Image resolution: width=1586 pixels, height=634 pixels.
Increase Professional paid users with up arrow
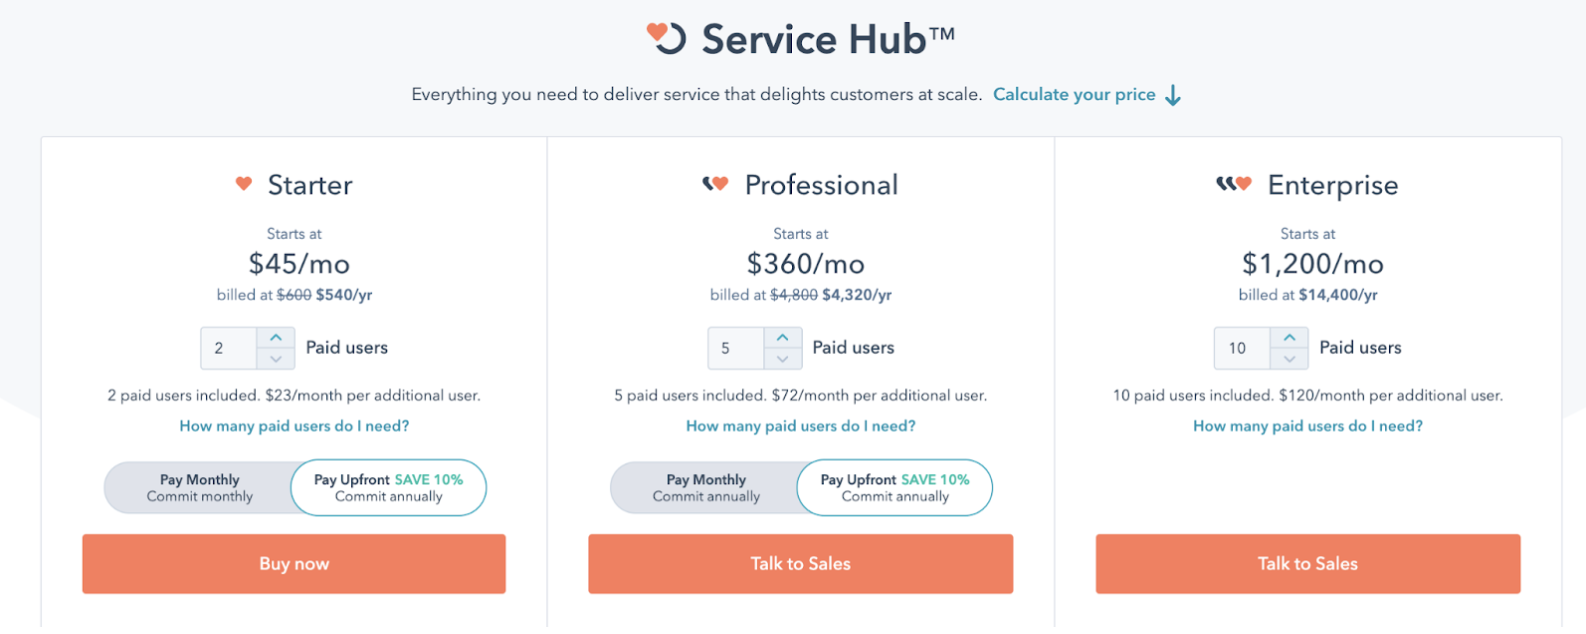tap(782, 338)
